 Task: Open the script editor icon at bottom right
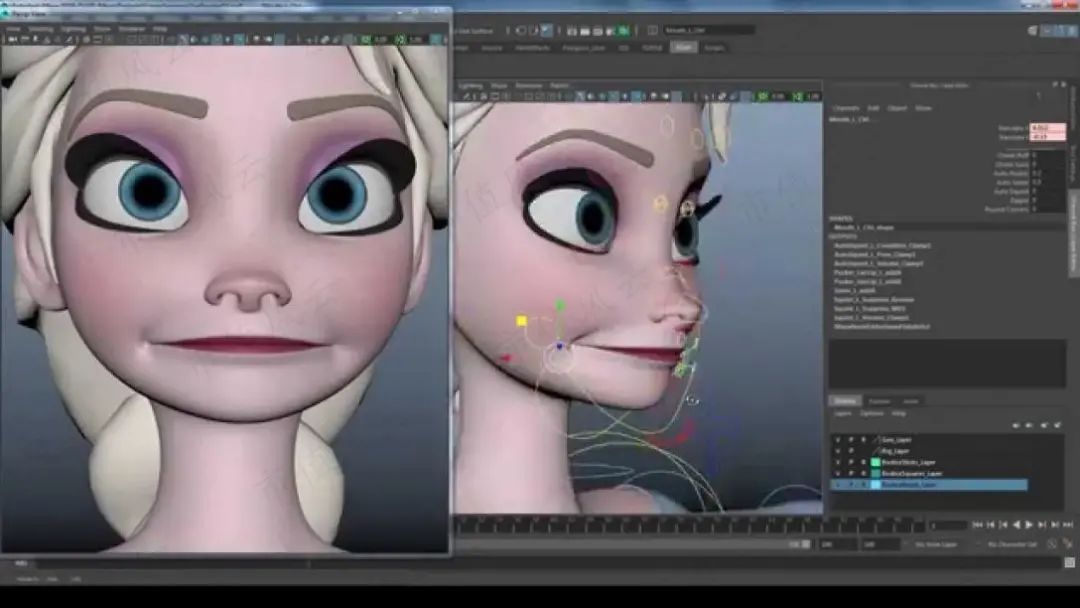click(x=1070, y=563)
